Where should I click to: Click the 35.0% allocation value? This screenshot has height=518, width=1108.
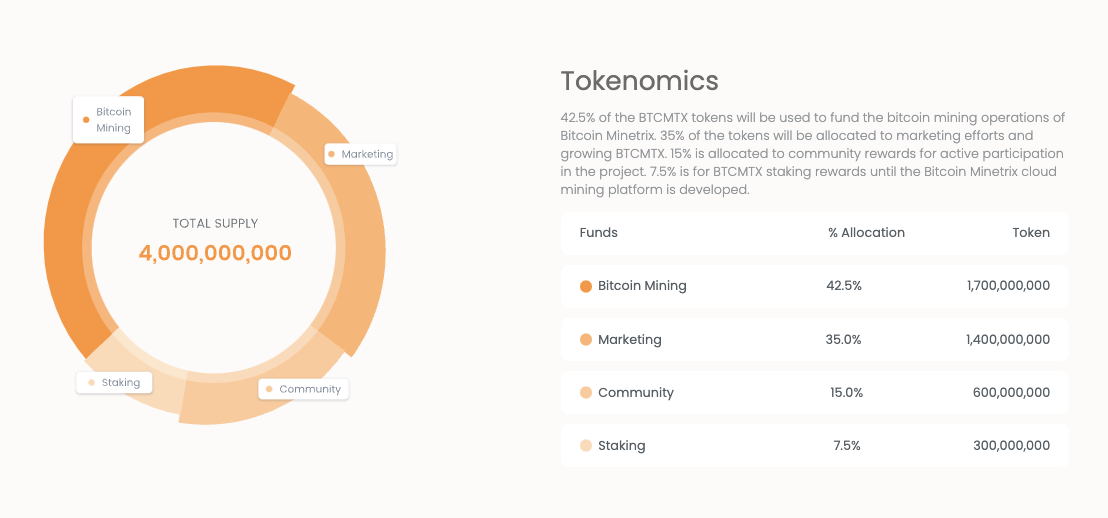coord(843,340)
